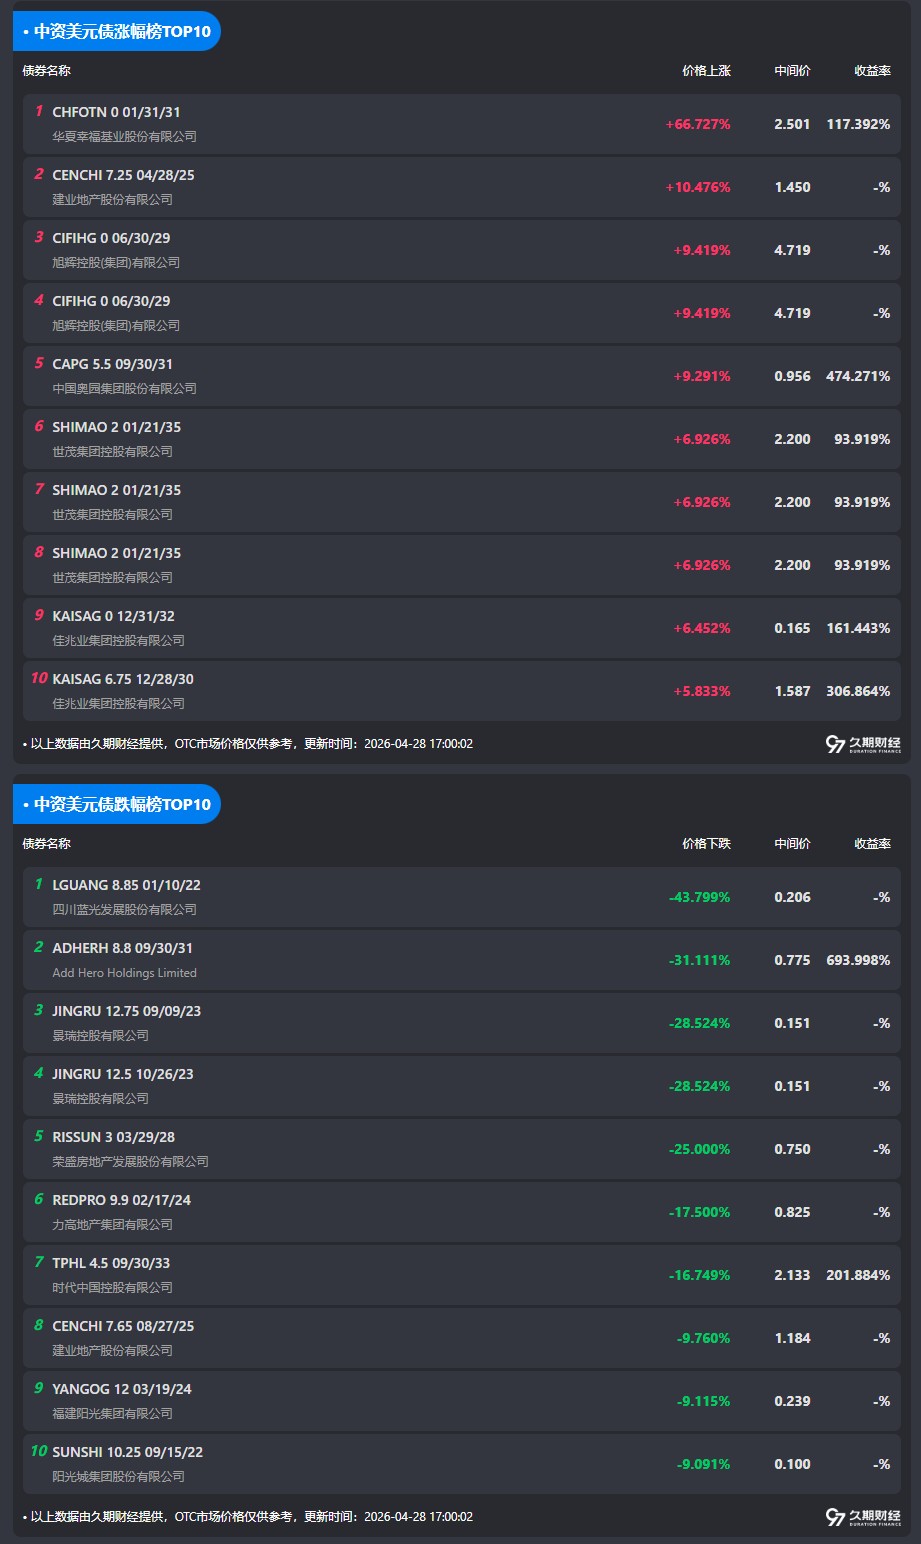Open the YANGOG 12 03/19/24 bond row

[122, 1389]
